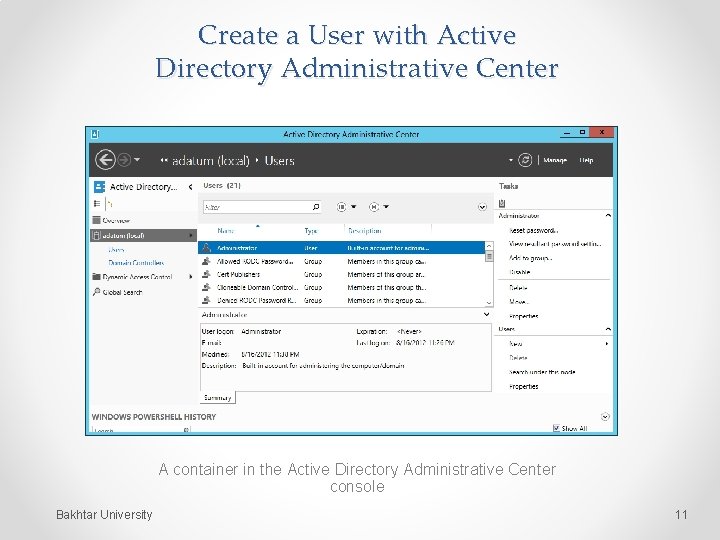Click the Users breadcrumb segment
Image resolution: width=720 pixels, height=540 pixels.
tap(279, 161)
